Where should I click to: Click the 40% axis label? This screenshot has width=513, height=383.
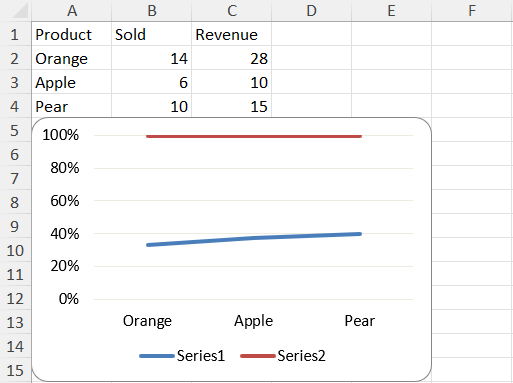pyautogui.click(x=65, y=234)
